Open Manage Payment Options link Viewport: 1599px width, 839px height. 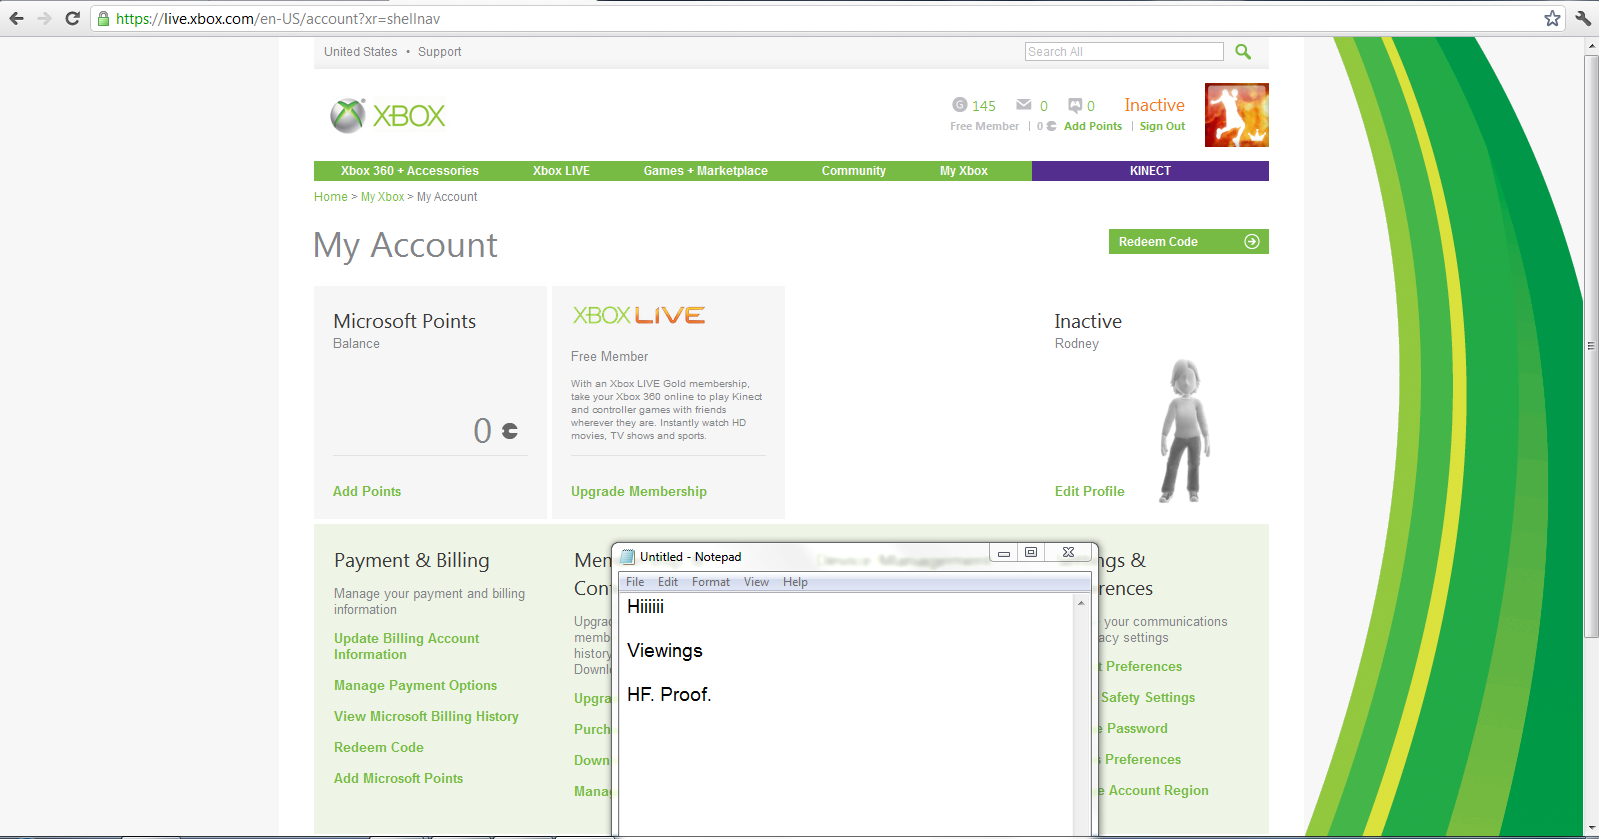(x=416, y=685)
